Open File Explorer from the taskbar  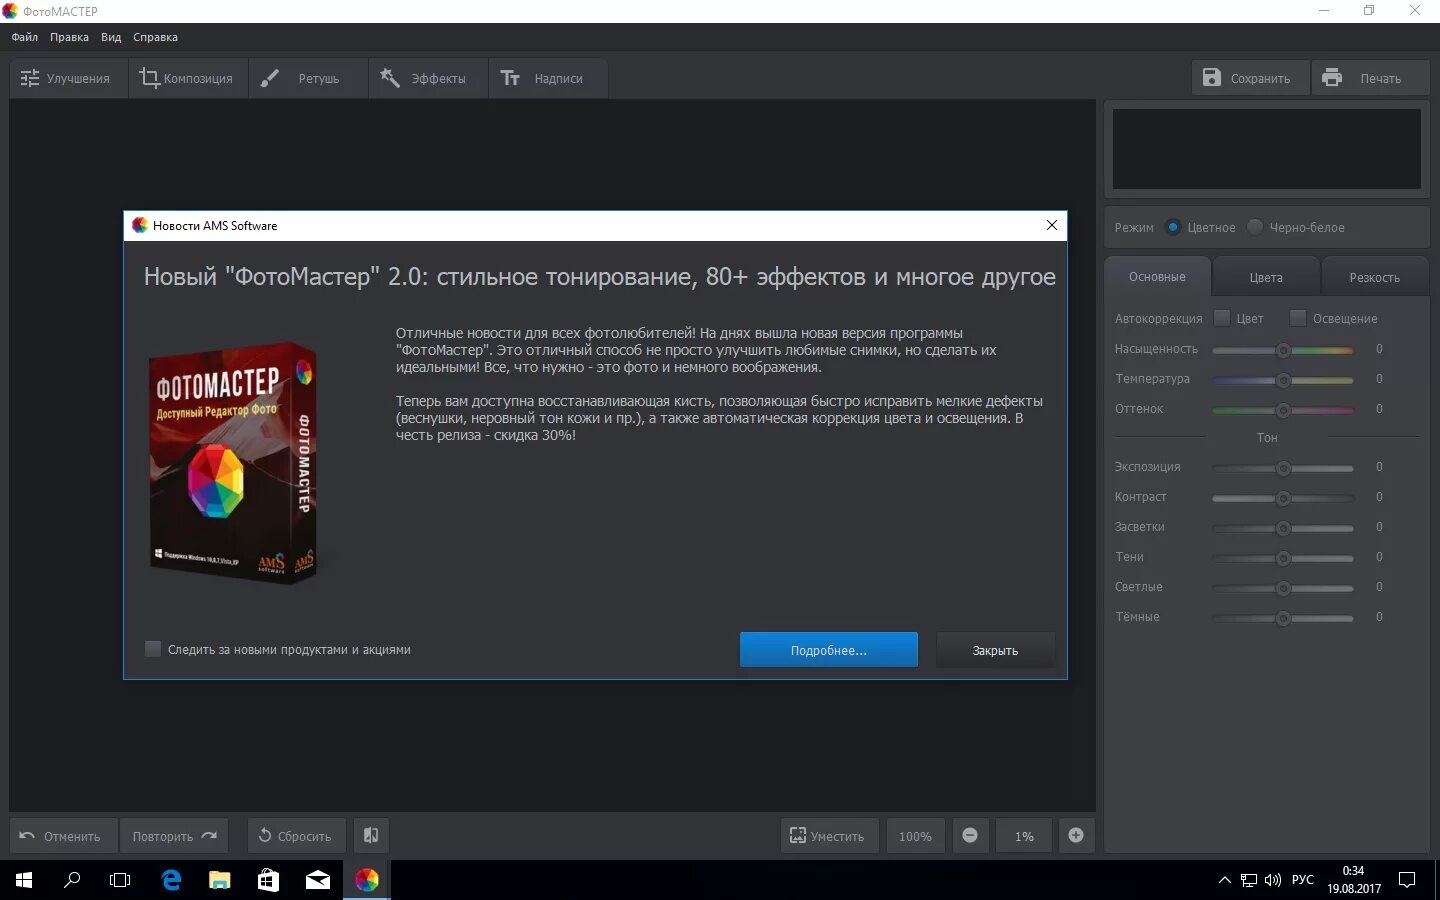(x=219, y=880)
